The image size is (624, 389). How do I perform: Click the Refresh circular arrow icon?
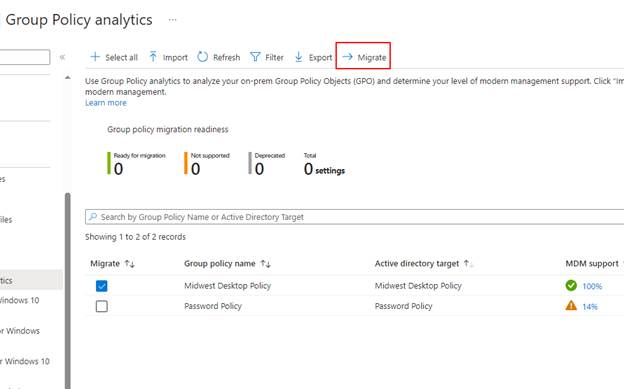tap(203, 57)
